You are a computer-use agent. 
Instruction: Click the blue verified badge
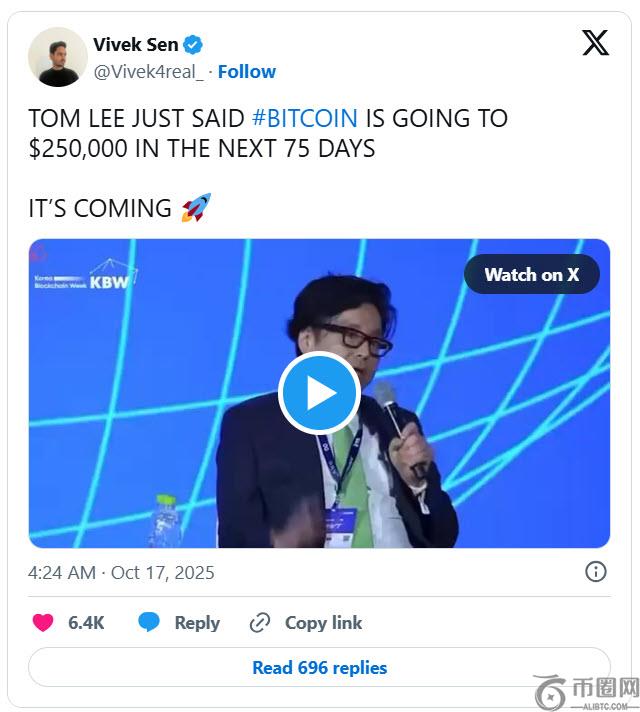(193, 44)
